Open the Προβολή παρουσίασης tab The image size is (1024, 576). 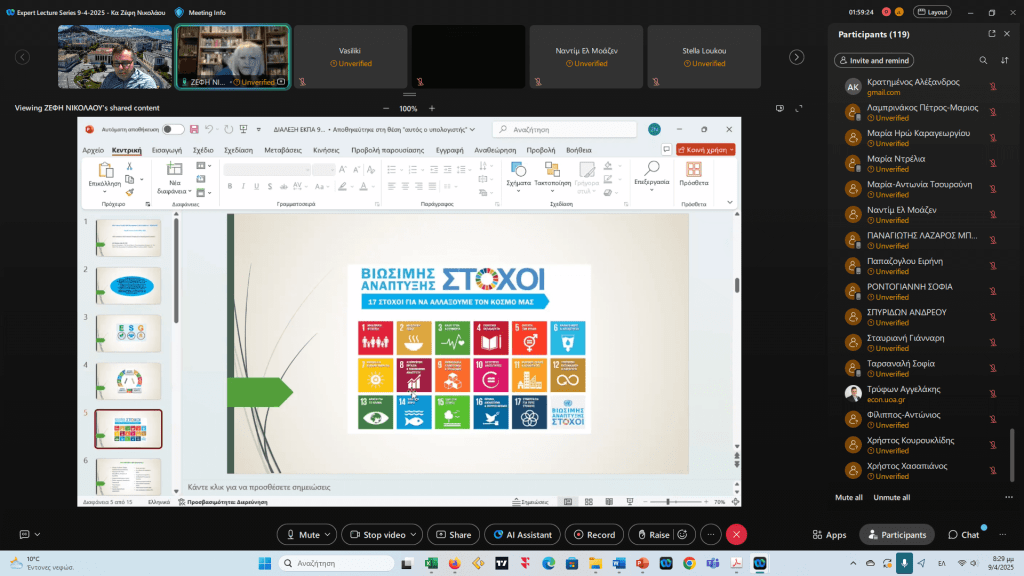click(387, 150)
